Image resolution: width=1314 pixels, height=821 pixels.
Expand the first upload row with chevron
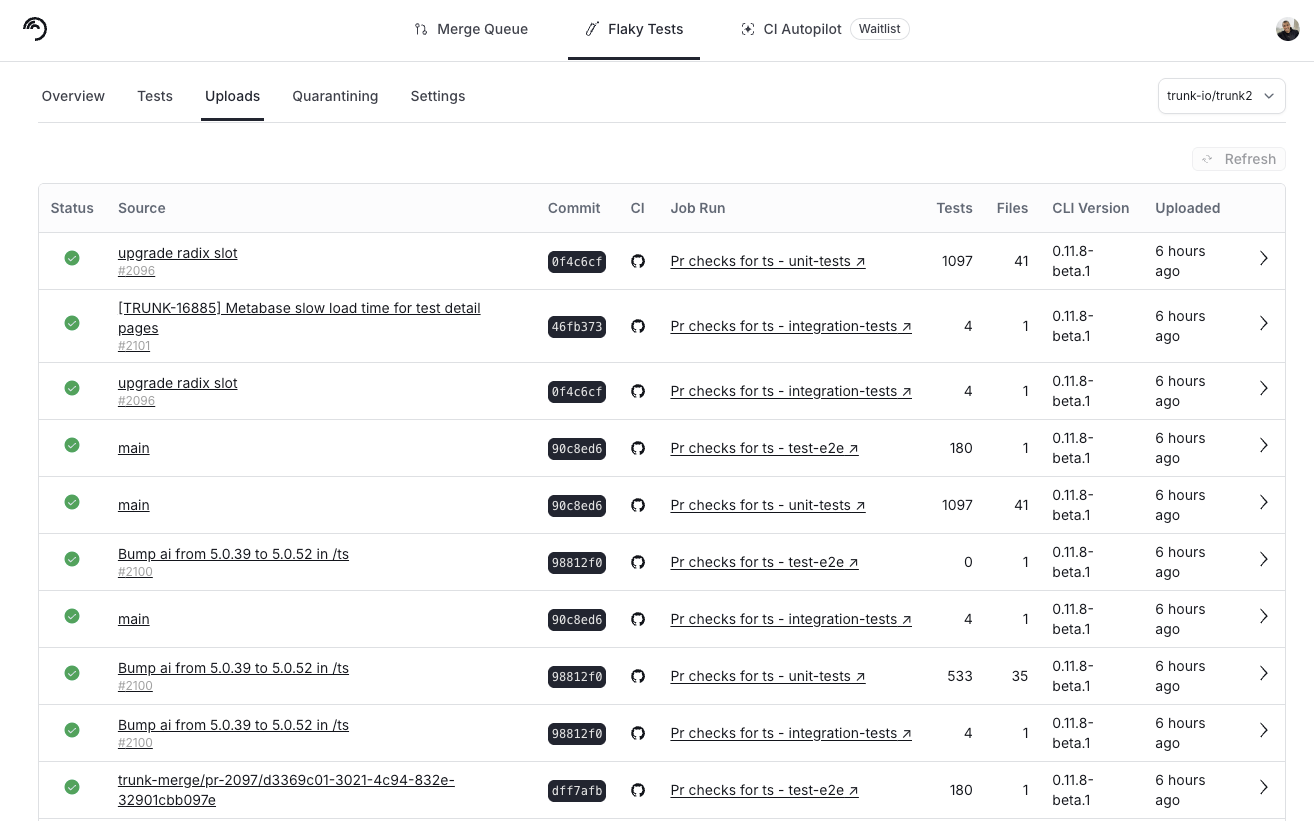pyautogui.click(x=1263, y=258)
